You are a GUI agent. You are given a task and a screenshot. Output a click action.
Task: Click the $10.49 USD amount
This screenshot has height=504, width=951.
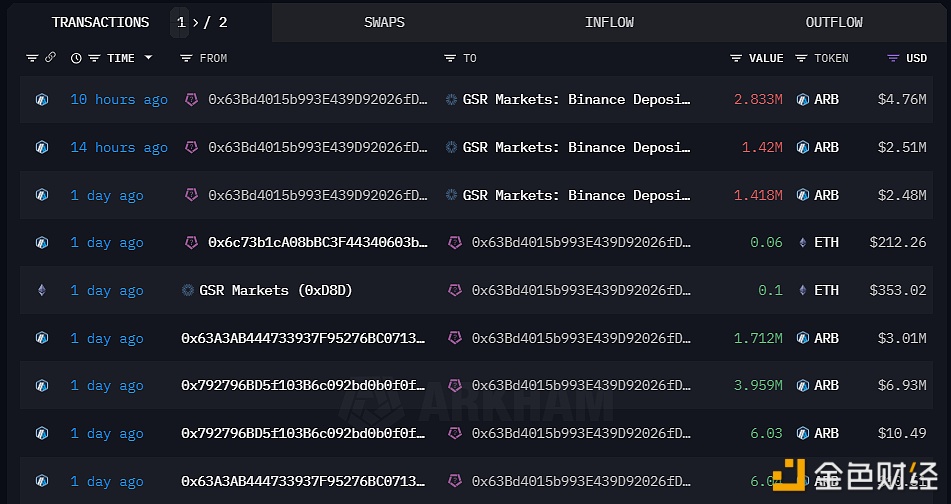click(x=902, y=434)
